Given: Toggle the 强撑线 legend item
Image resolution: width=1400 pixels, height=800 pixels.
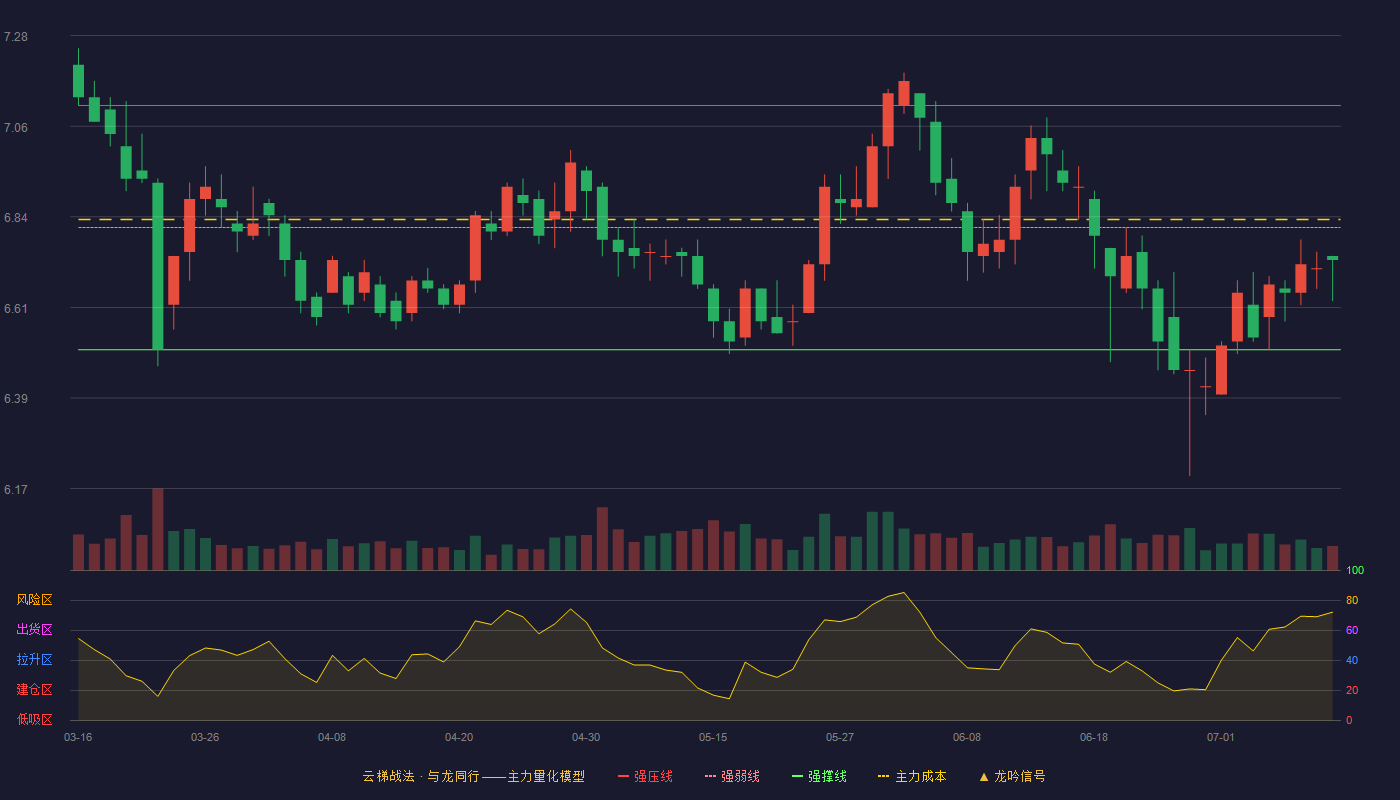Looking at the screenshot, I should tap(819, 776).
